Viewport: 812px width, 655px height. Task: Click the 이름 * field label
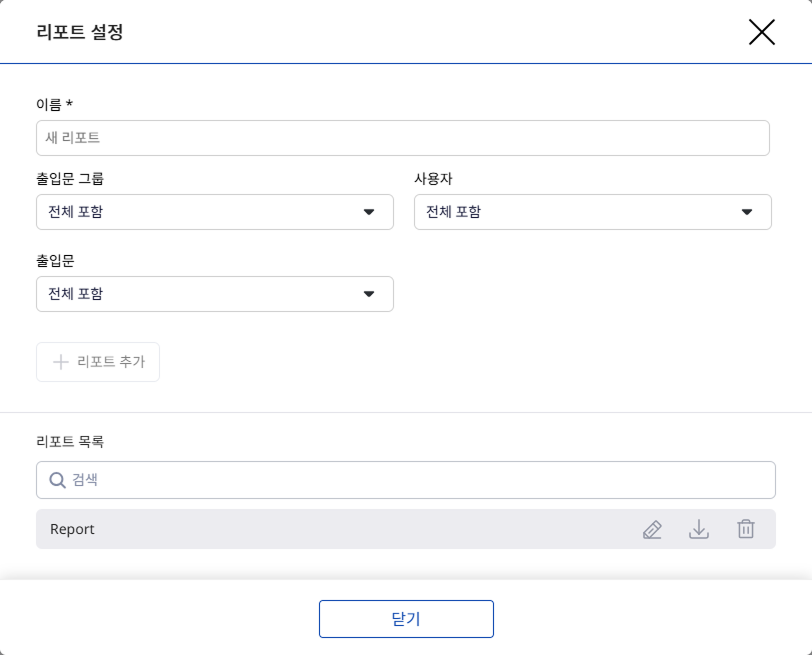54,104
